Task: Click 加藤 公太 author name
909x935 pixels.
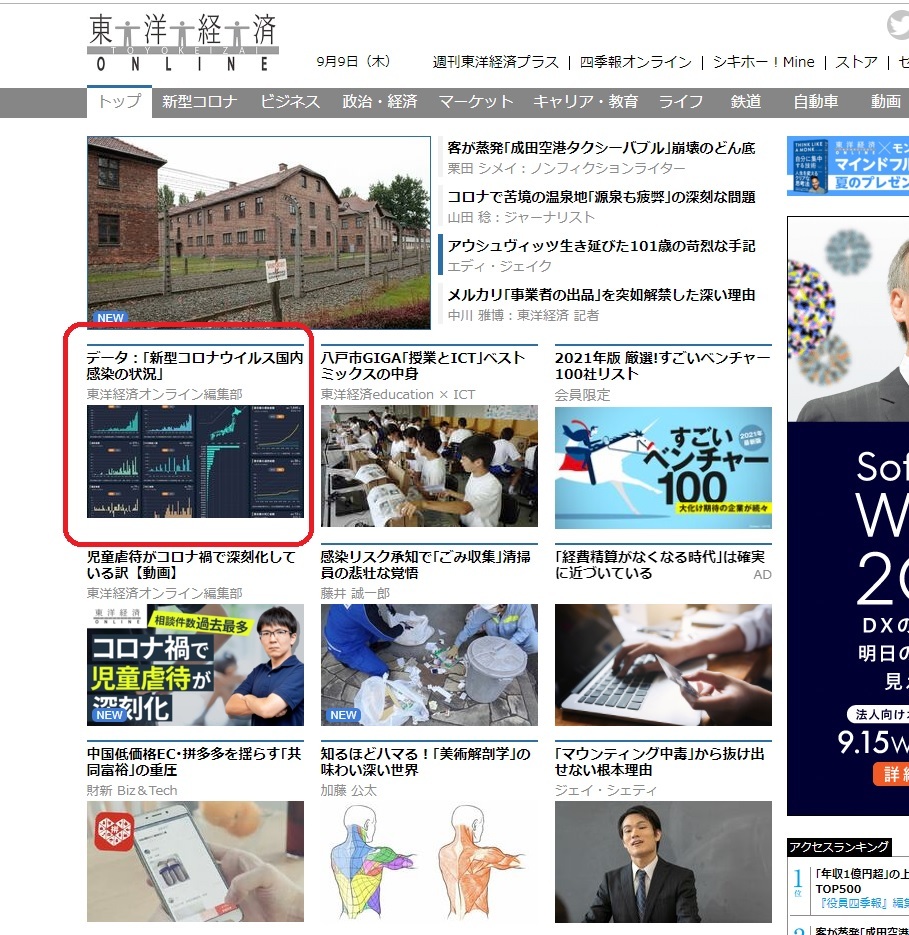Action: click(348, 791)
